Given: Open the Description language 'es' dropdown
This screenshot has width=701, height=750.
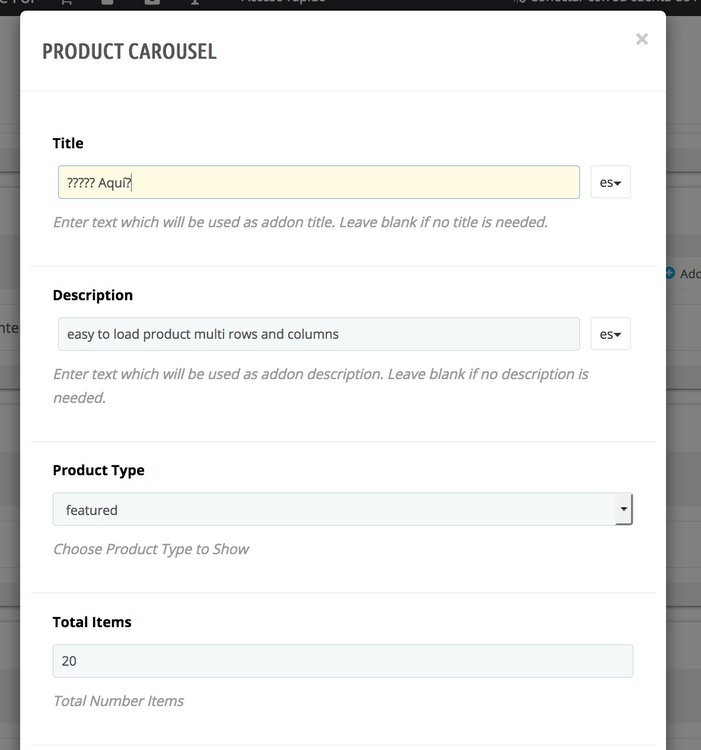Looking at the screenshot, I should [x=610, y=334].
